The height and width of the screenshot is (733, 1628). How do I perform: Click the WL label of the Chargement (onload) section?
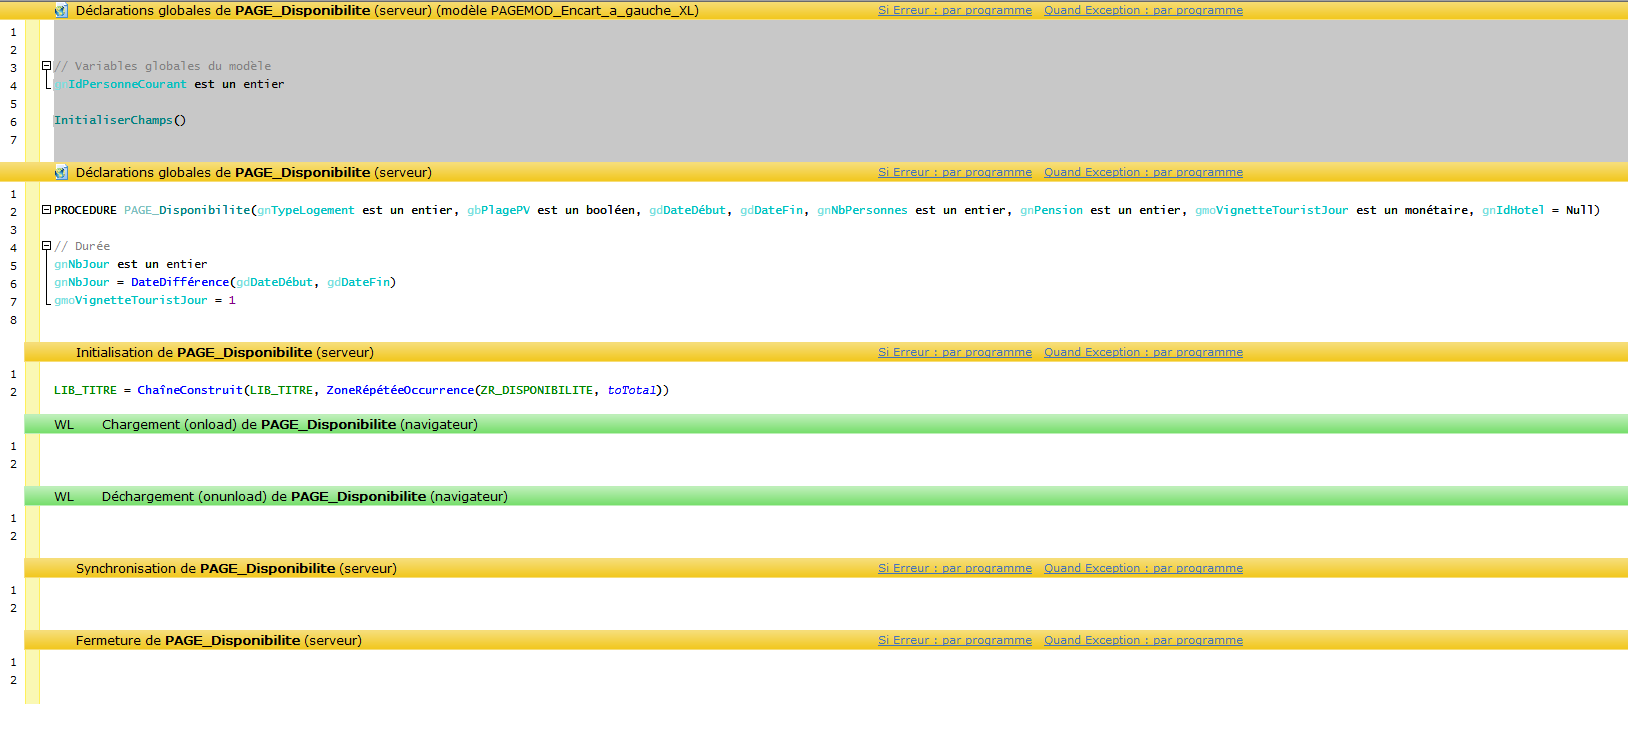64,425
